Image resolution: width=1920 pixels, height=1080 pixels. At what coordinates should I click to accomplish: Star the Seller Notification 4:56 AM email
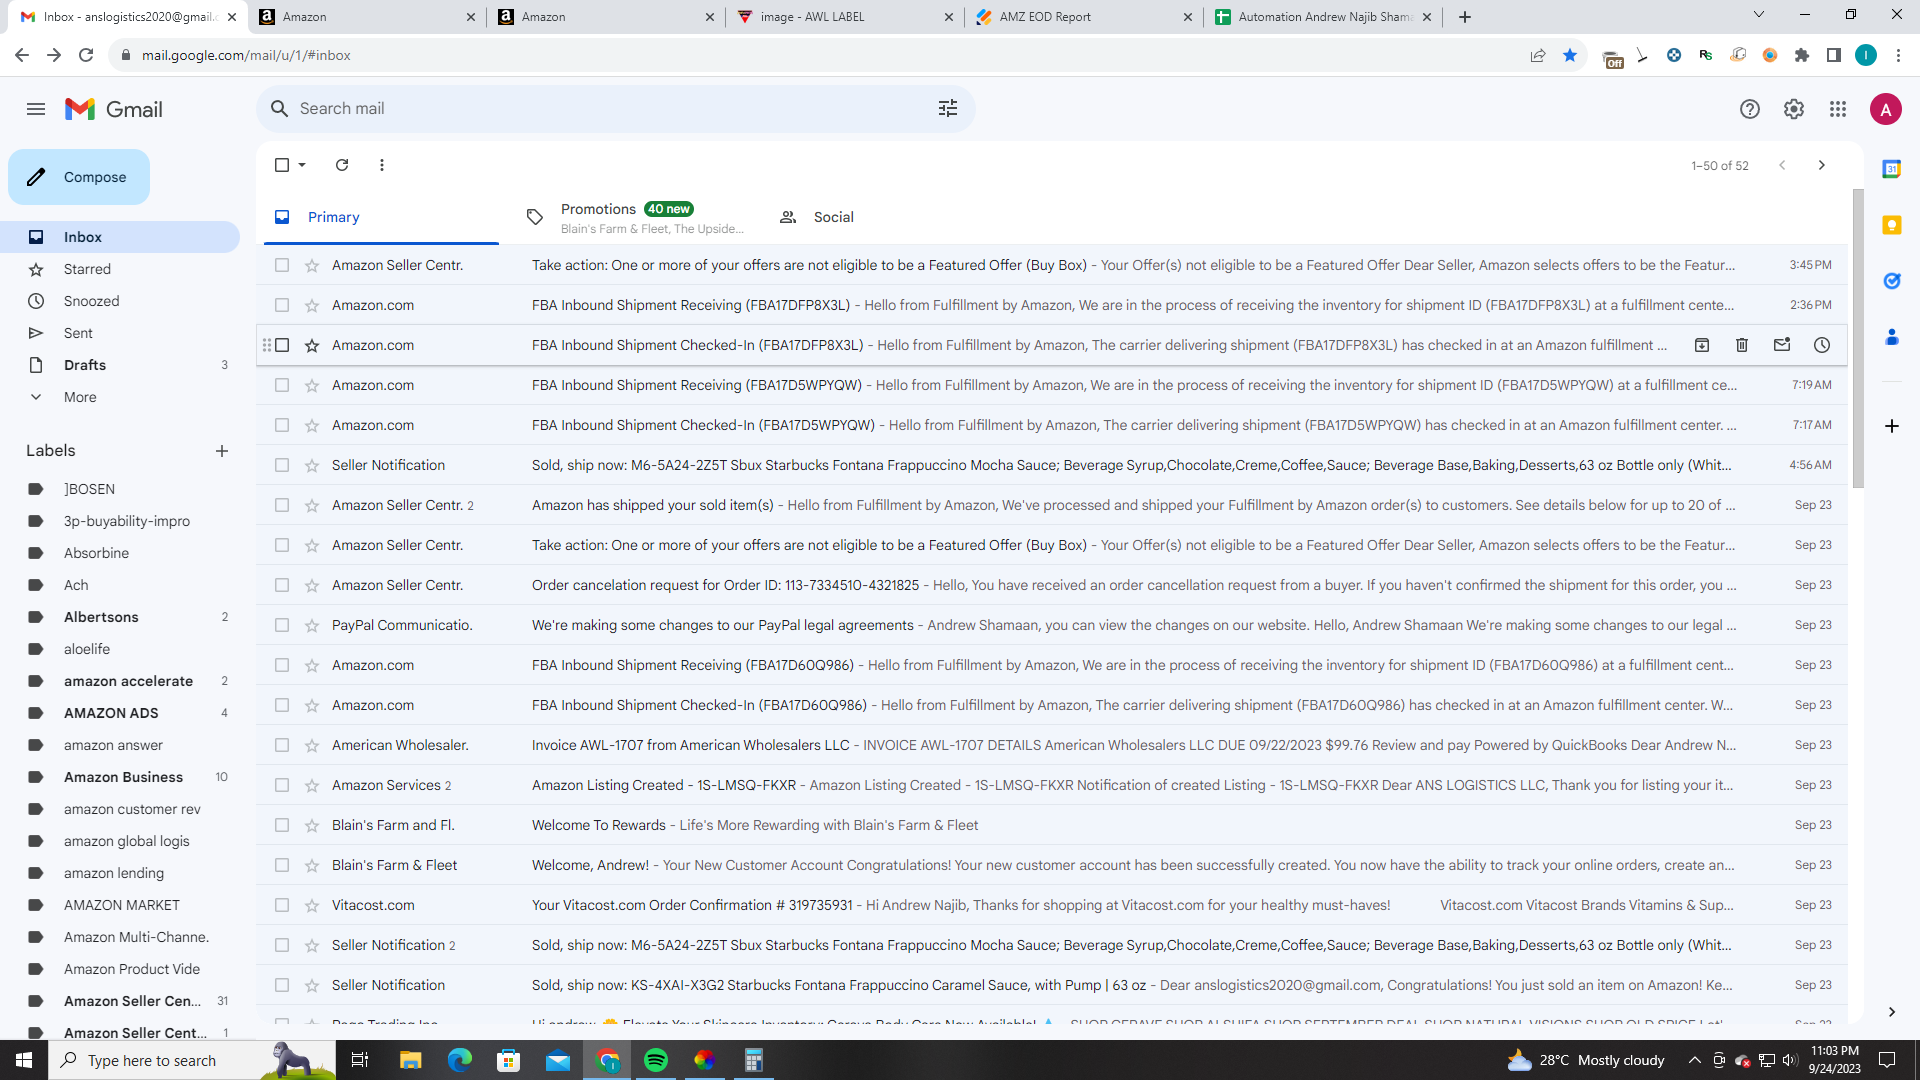pos(312,465)
